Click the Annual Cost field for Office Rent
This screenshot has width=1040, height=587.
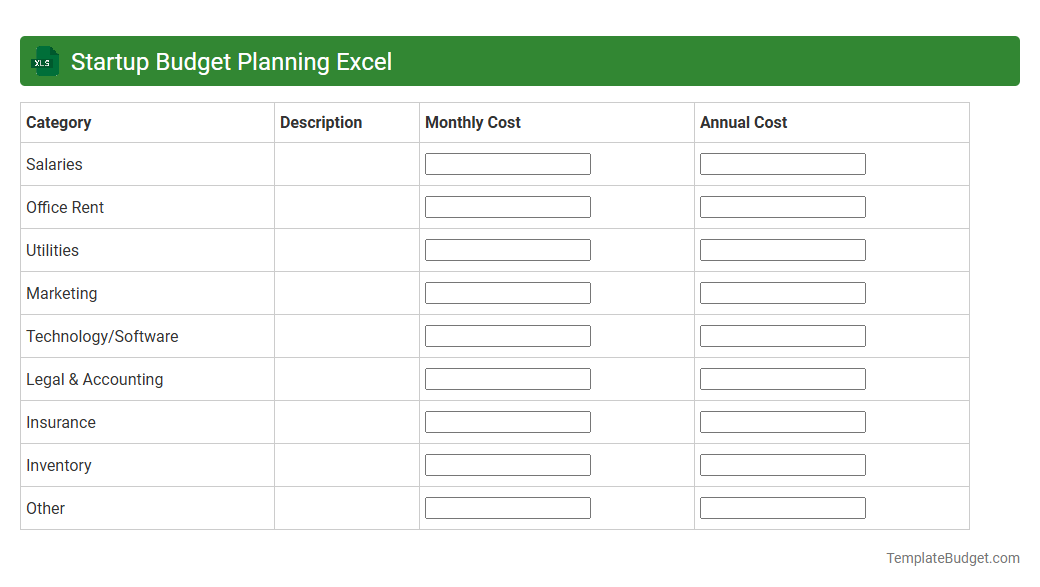pyautogui.click(x=783, y=206)
